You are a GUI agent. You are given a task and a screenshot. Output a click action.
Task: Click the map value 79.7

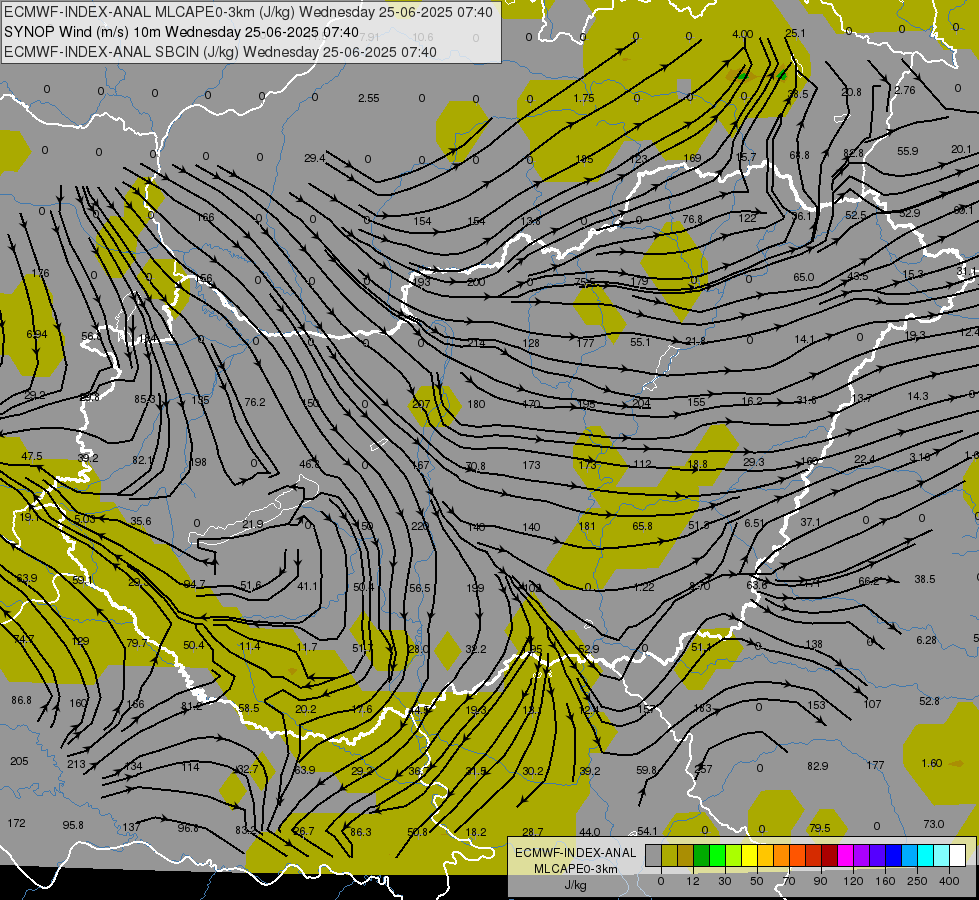pos(137,643)
